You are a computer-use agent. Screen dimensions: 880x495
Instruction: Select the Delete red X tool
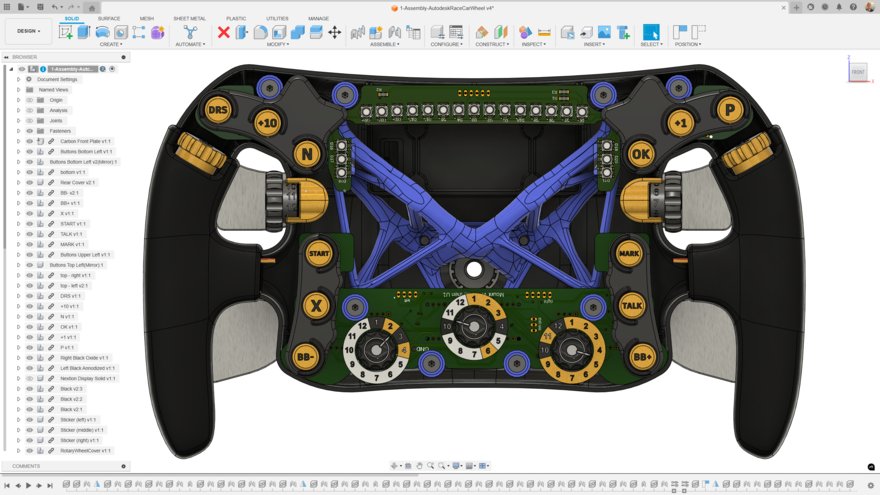(223, 32)
